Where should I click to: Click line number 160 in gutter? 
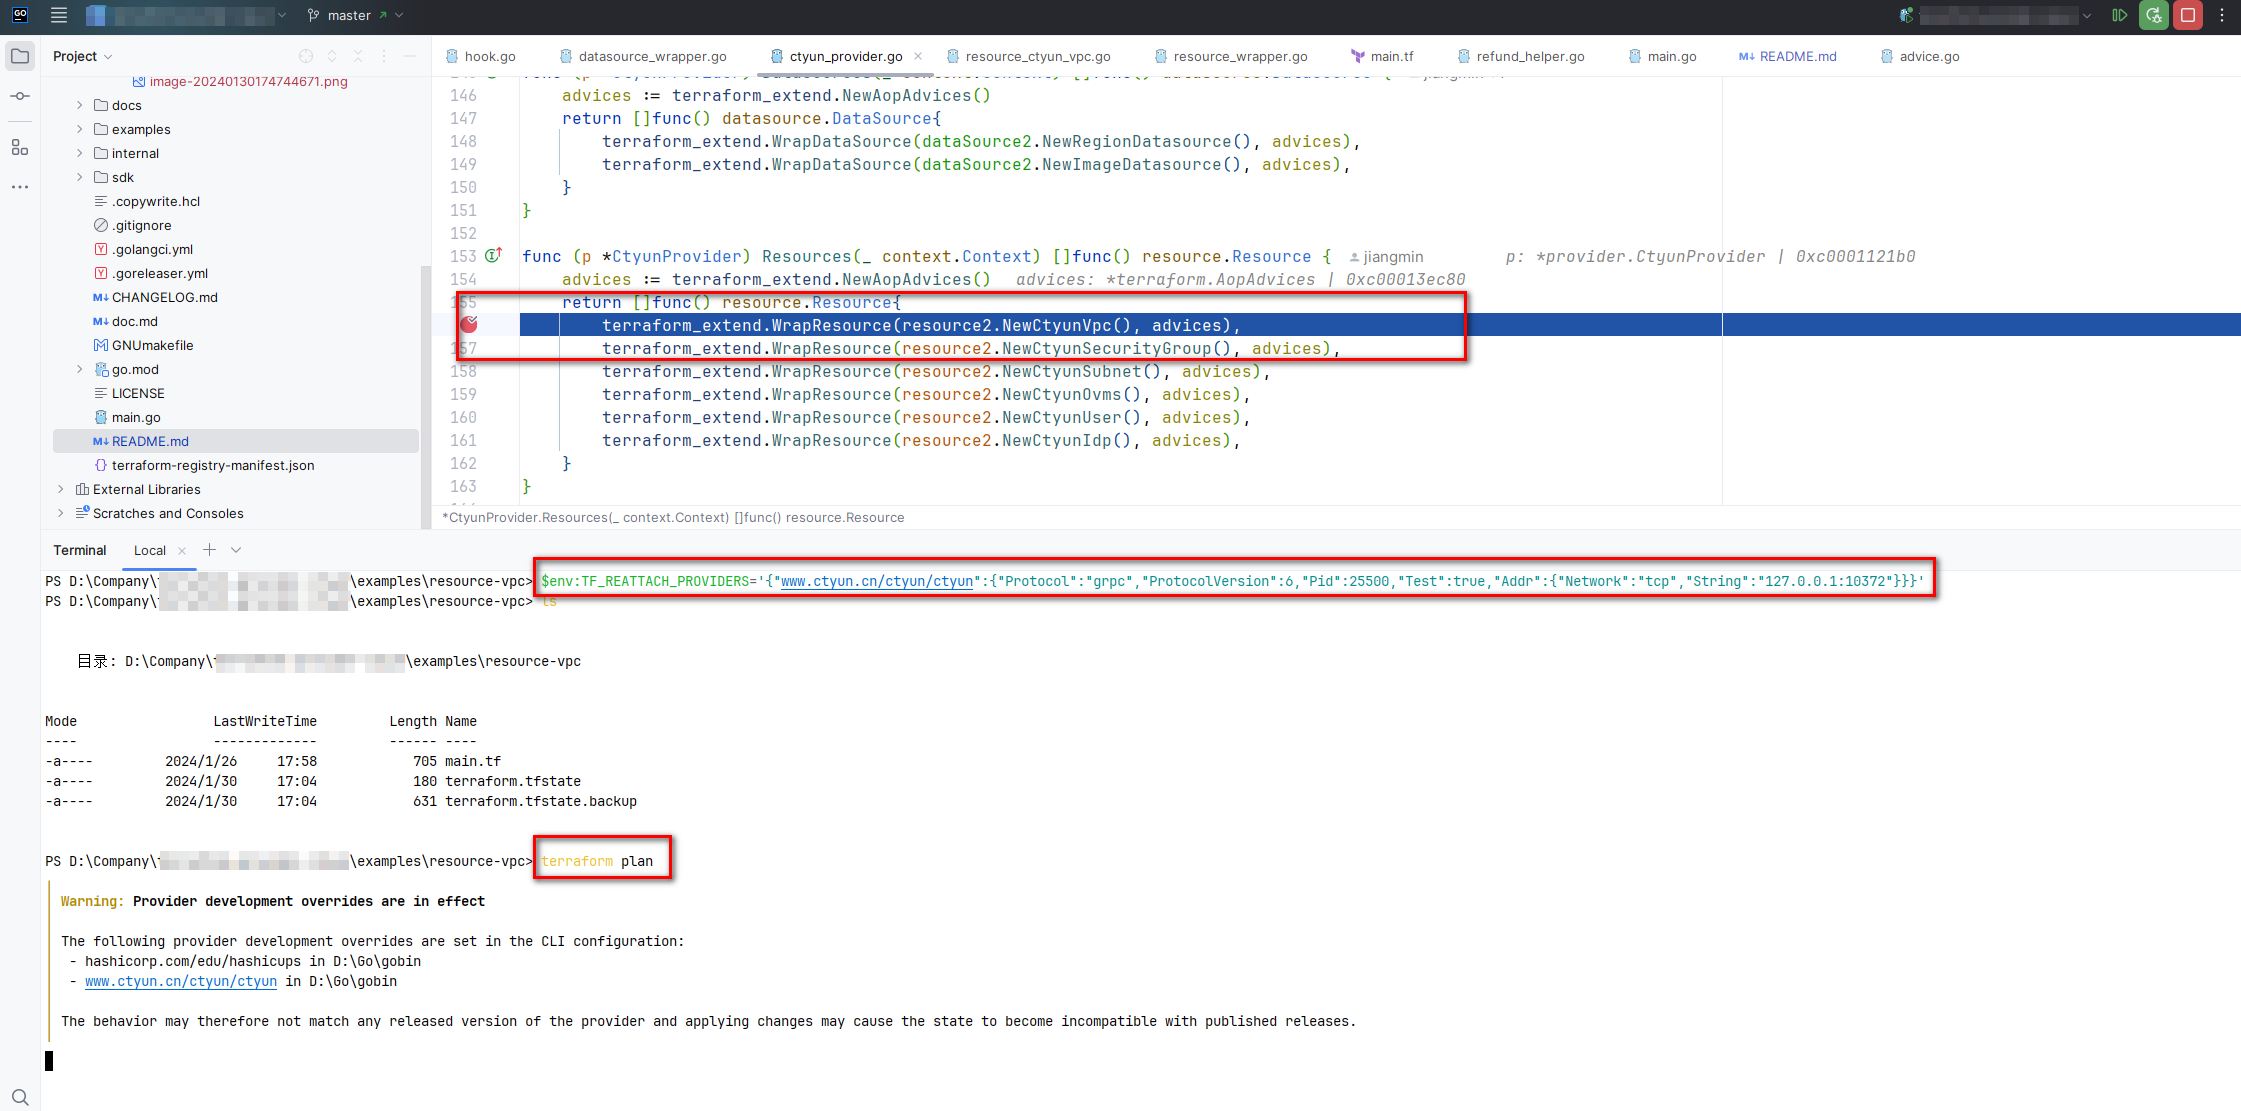463,417
